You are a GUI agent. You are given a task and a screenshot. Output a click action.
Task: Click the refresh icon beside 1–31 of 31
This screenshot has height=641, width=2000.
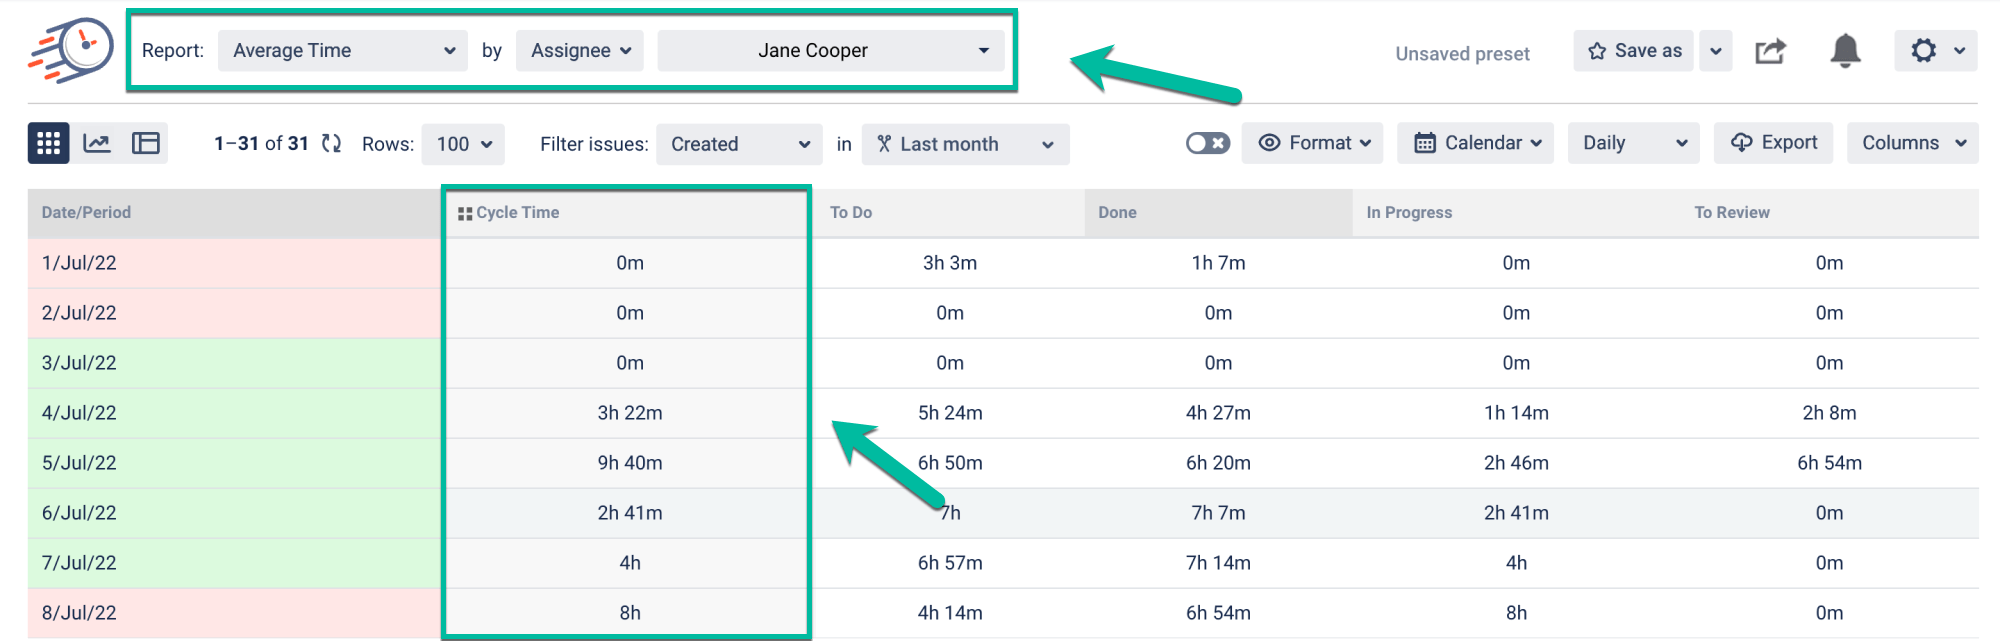(332, 143)
